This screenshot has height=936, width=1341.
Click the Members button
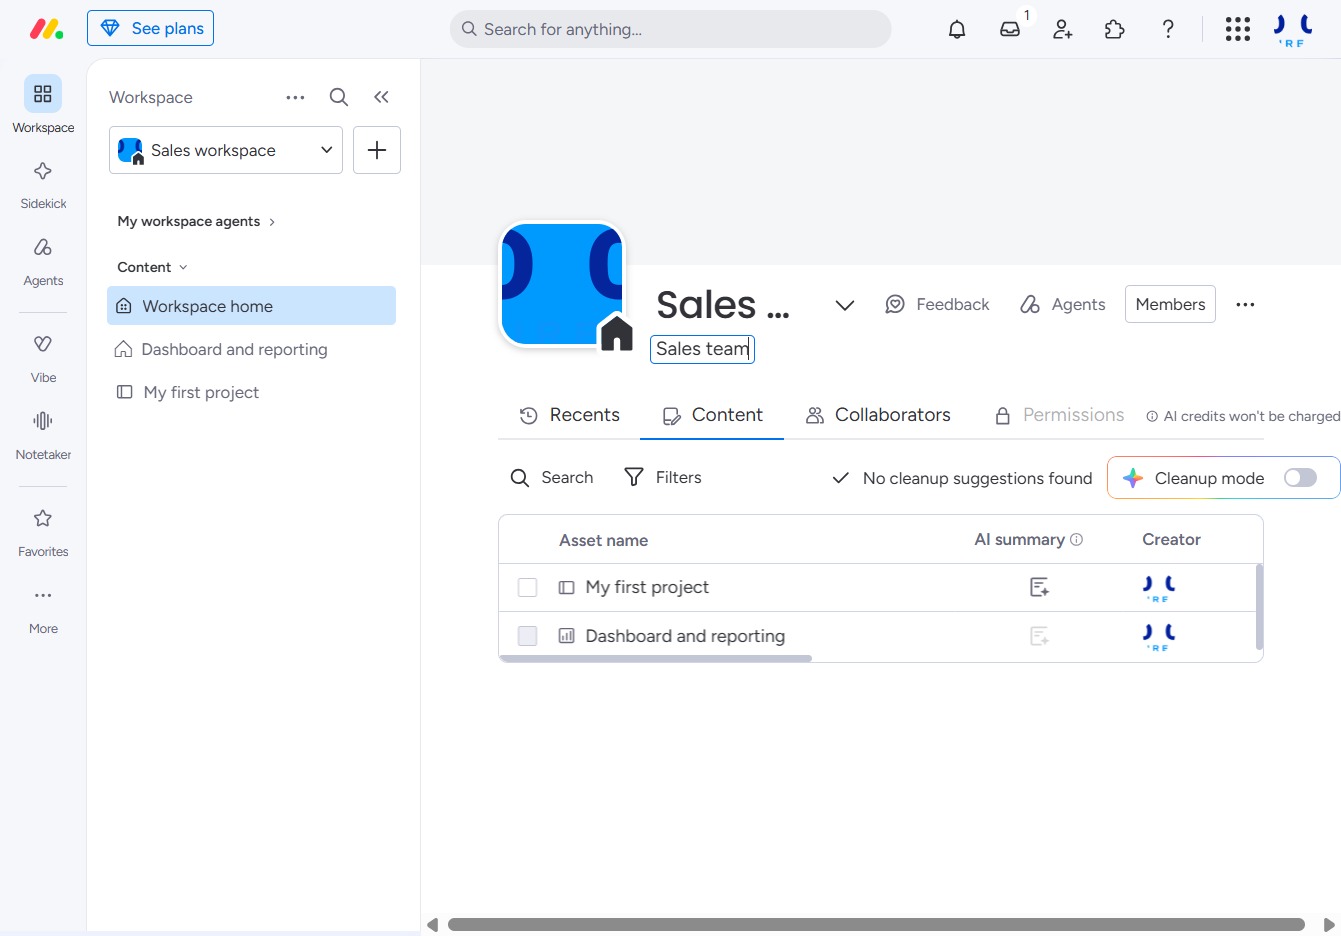click(x=1170, y=304)
